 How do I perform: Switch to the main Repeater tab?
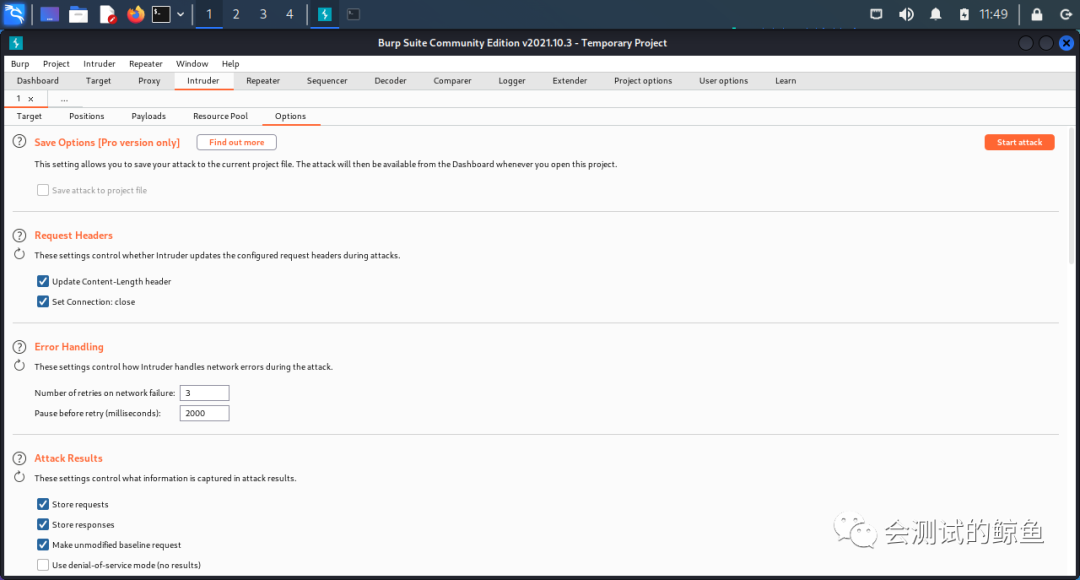(x=263, y=81)
